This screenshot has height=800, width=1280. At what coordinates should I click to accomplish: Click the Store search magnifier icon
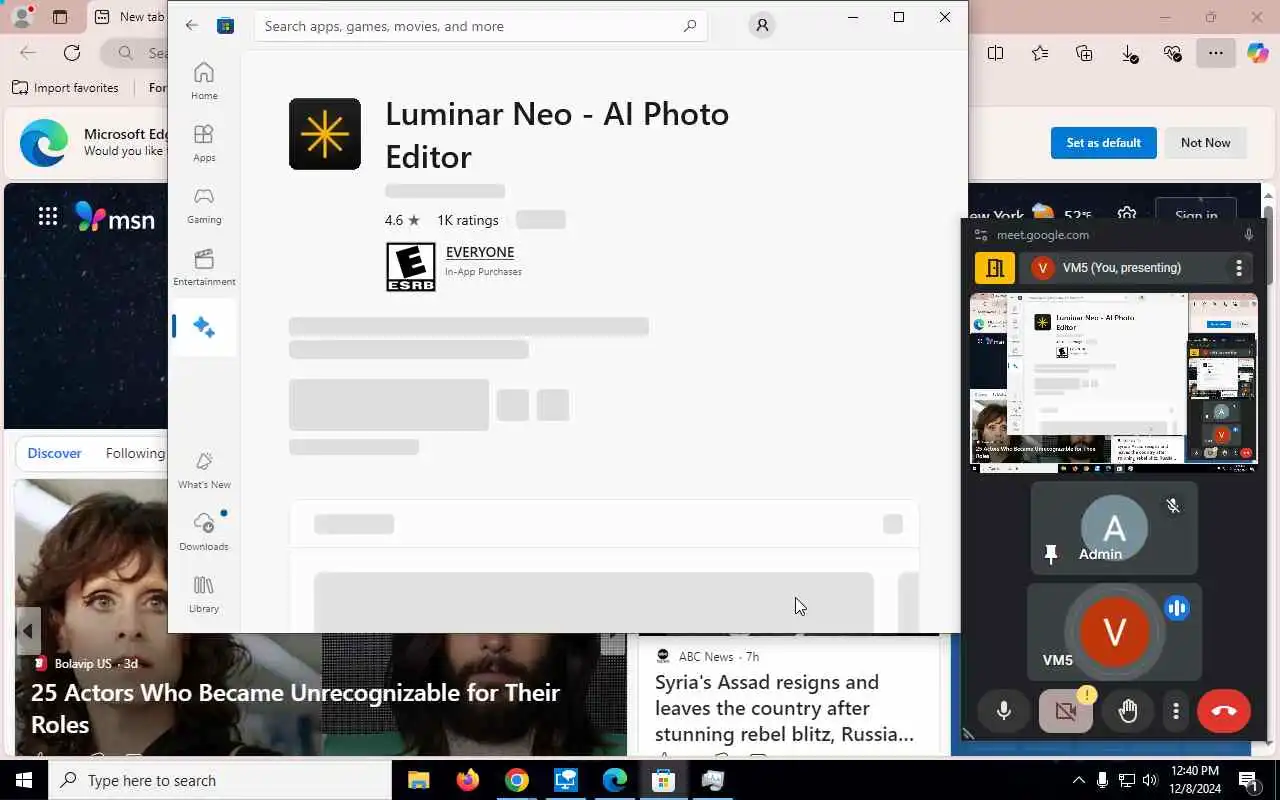(x=689, y=26)
